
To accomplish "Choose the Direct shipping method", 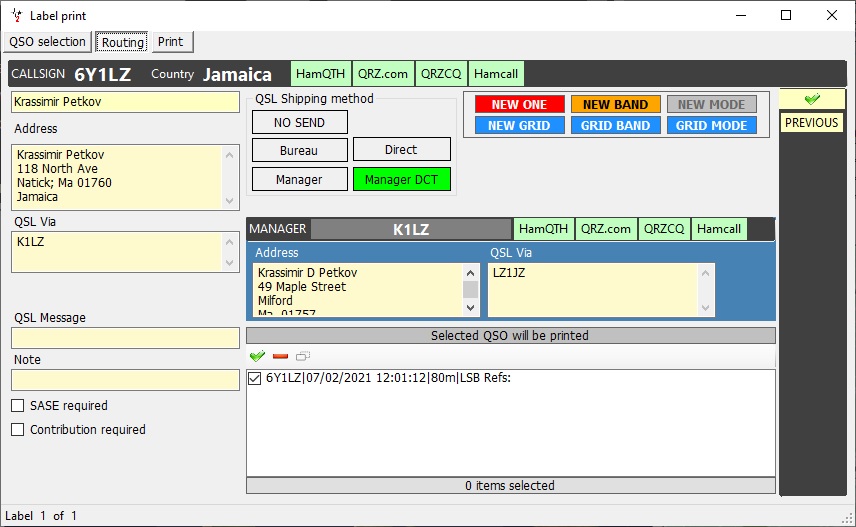I will coord(401,150).
